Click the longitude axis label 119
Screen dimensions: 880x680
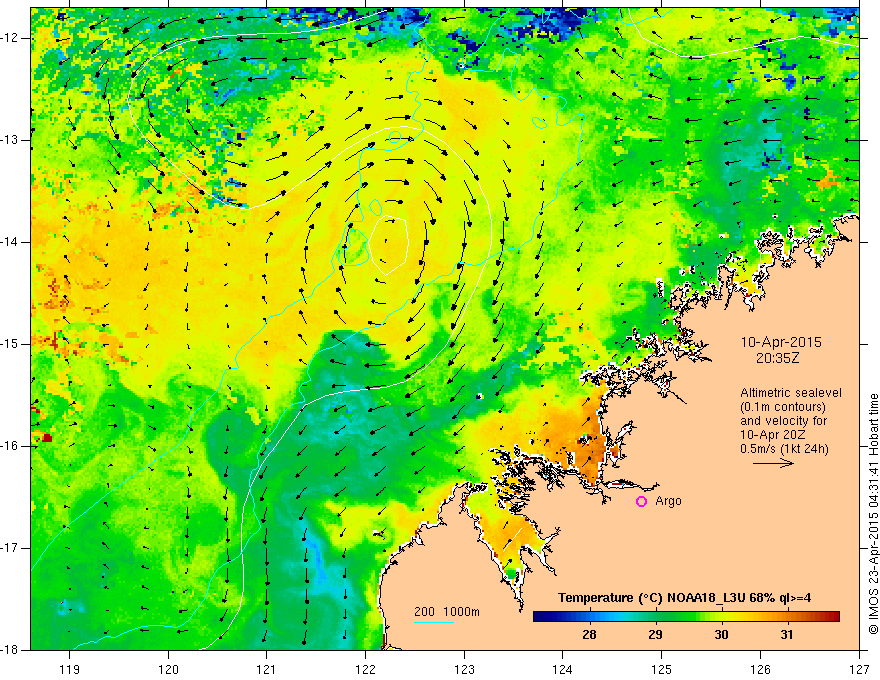pyautogui.click(x=70, y=669)
